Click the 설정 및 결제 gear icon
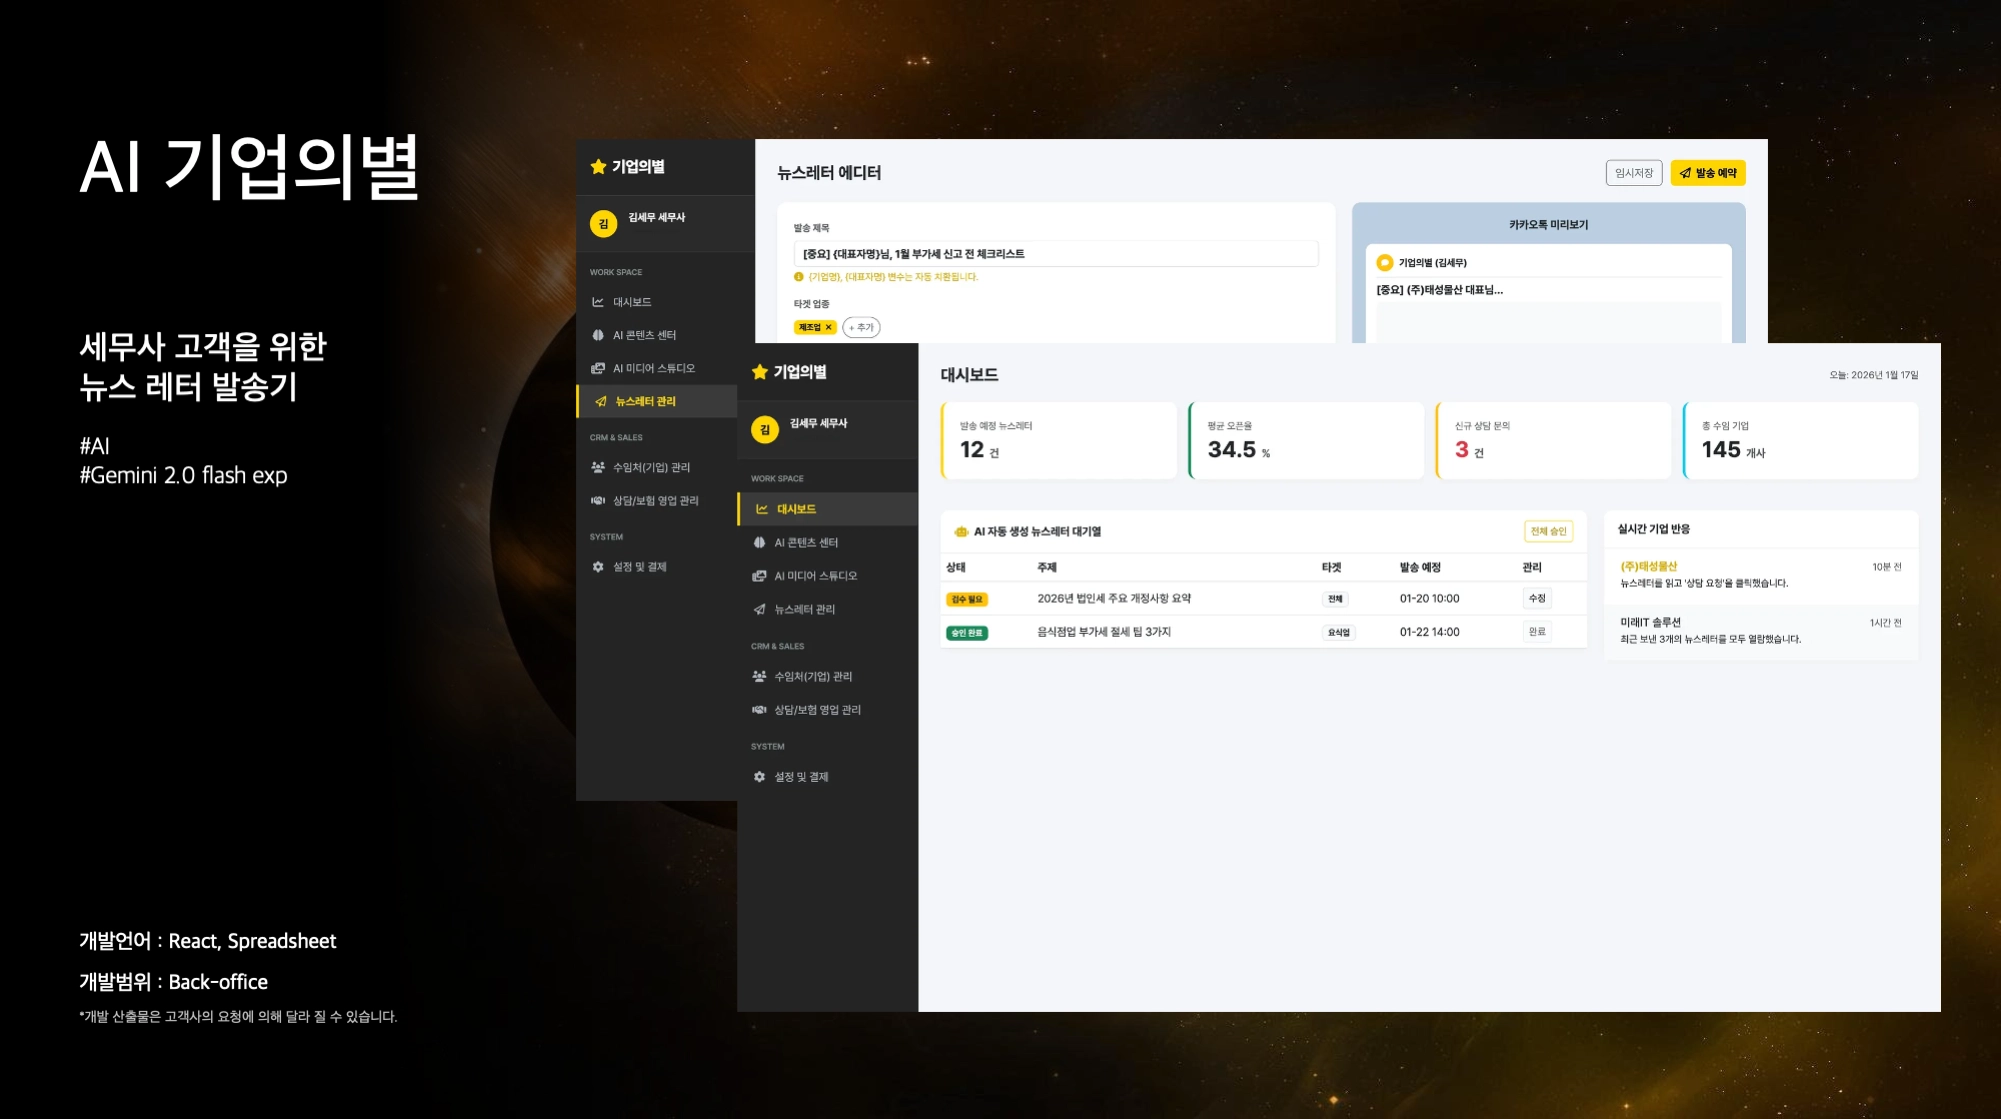The image size is (2001, 1119). [759, 777]
